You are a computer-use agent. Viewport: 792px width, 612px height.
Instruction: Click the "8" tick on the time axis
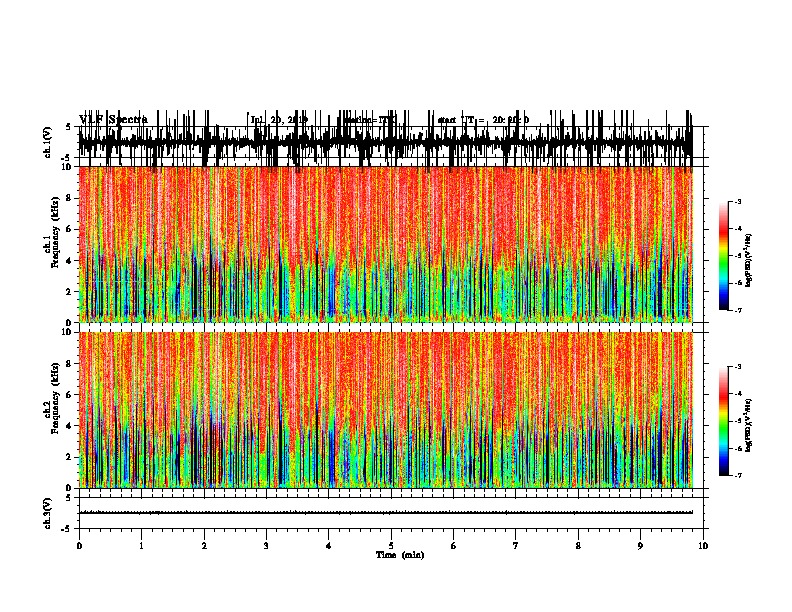(x=578, y=546)
